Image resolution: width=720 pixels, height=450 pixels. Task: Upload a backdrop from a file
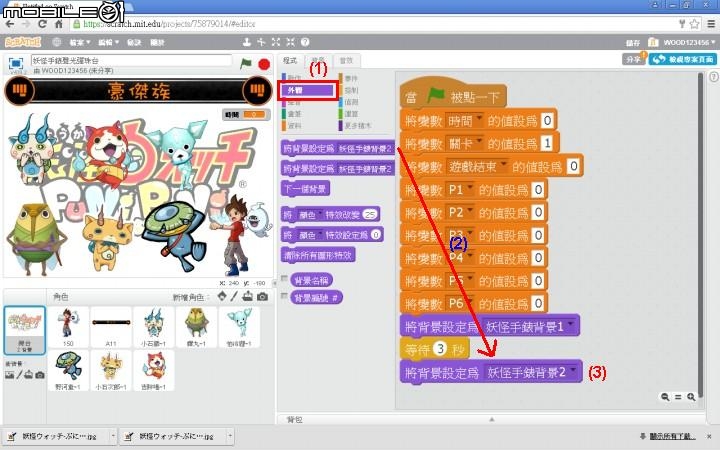click(x=28, y=375)
